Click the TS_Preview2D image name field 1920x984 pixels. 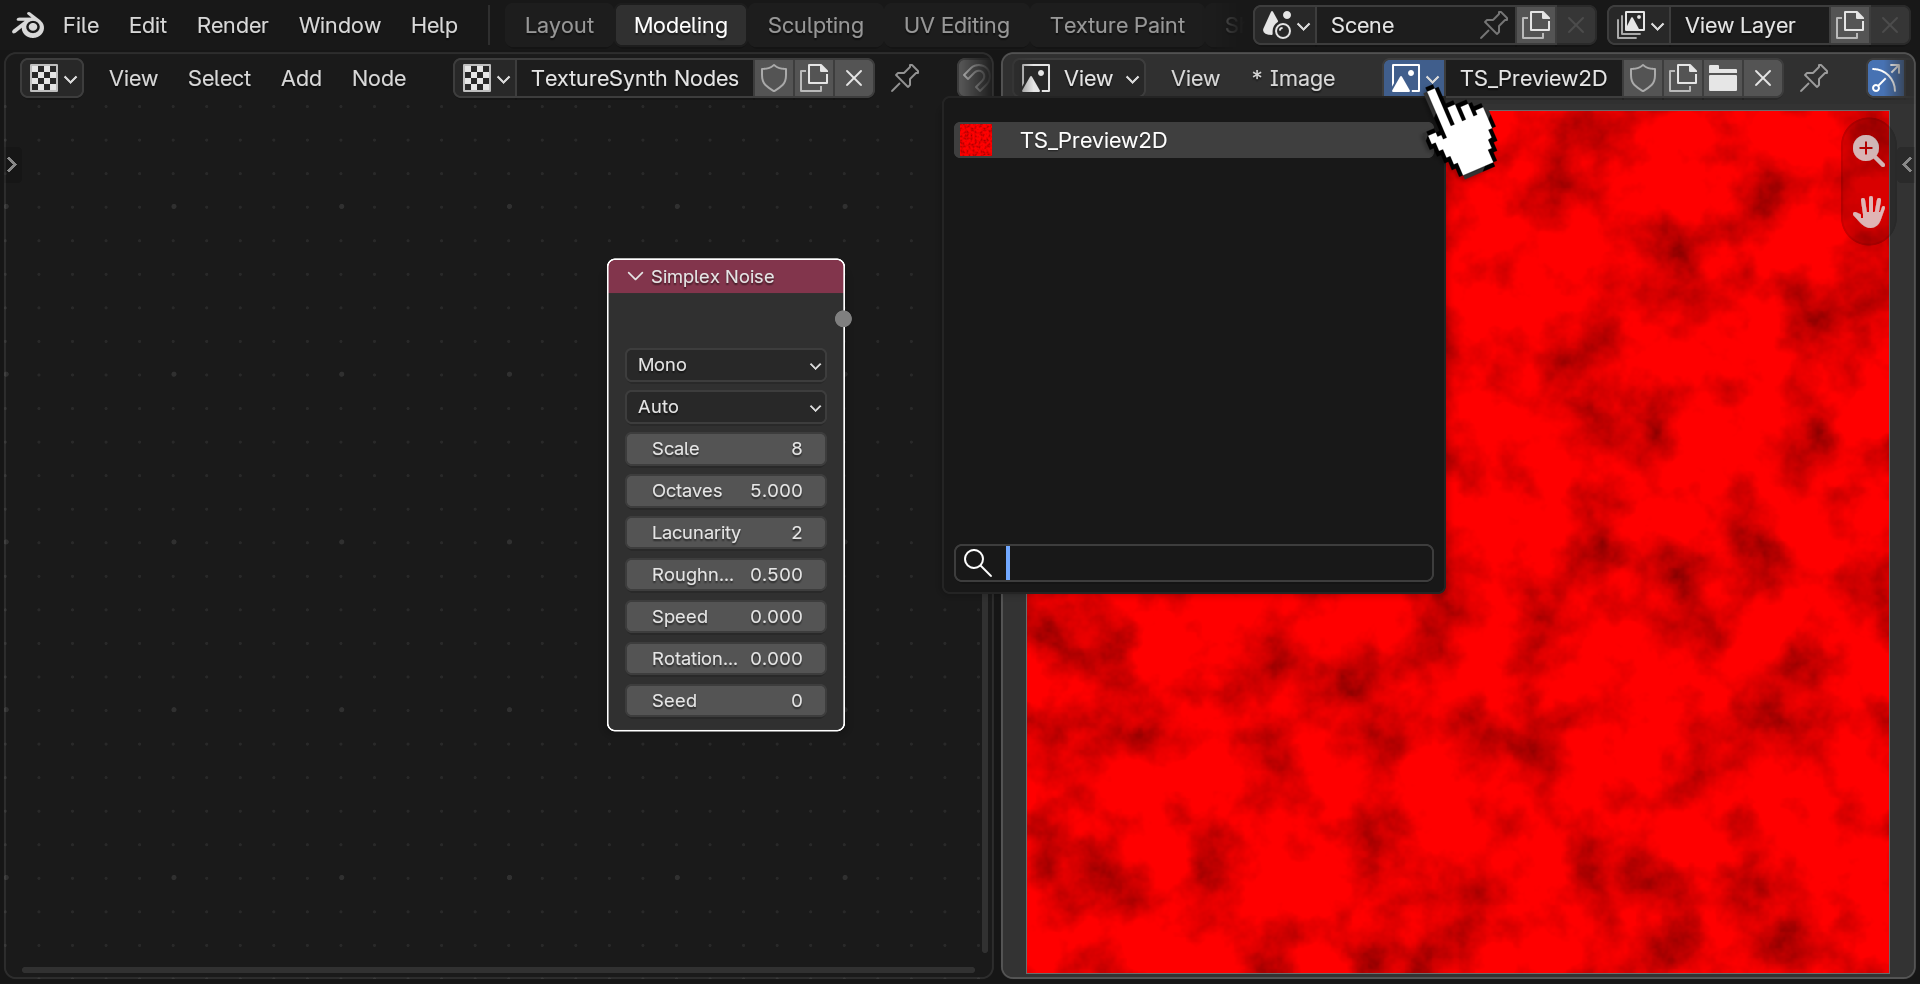1533,78
